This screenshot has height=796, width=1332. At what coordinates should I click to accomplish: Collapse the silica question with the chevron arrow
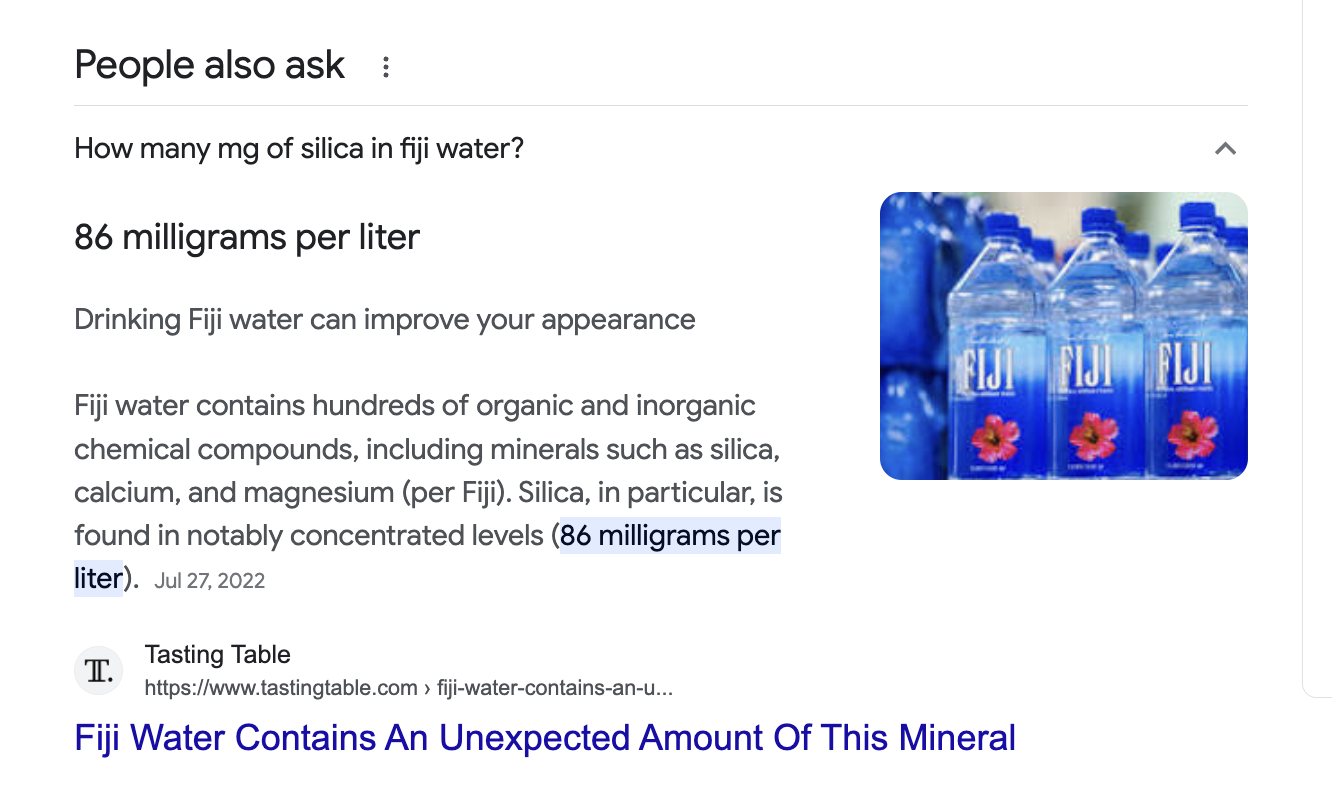click(x=1225, y=149)
